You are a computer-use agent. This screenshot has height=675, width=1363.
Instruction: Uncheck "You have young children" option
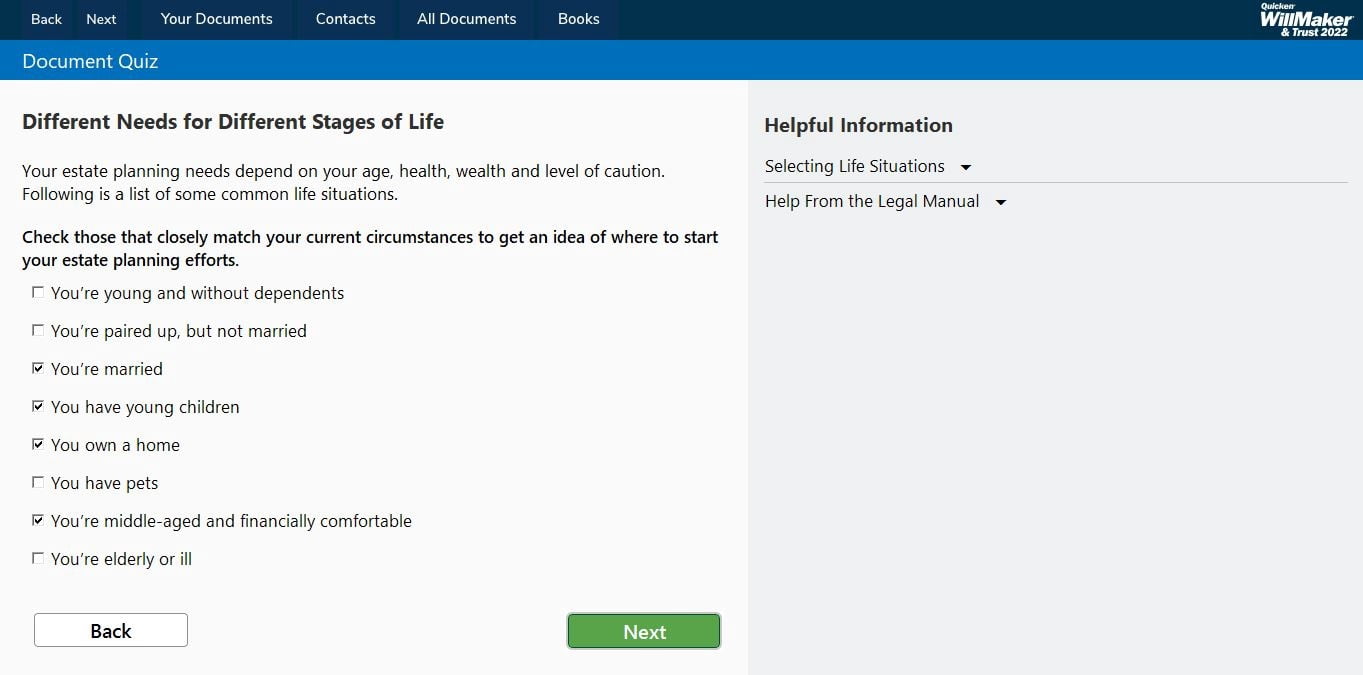coord(38,407)
